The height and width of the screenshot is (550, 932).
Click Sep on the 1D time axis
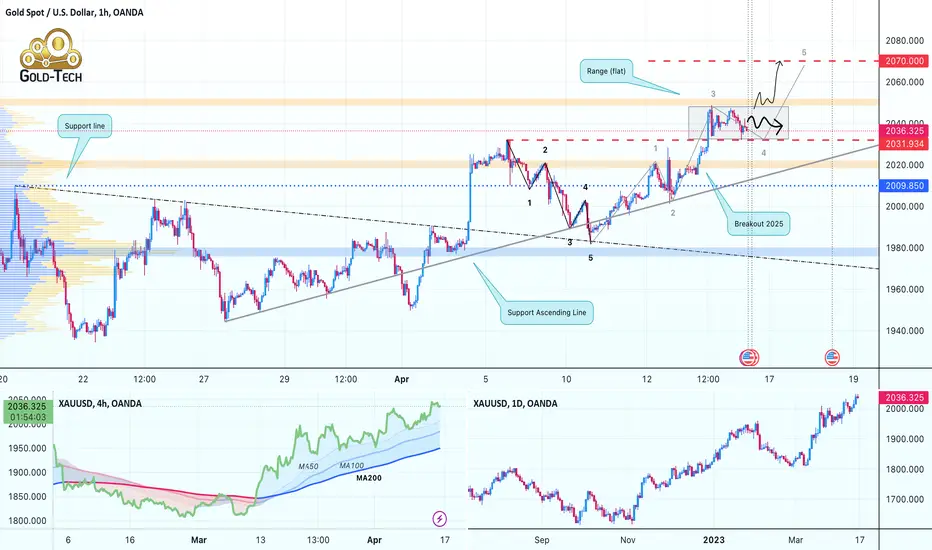coord(541,540)
